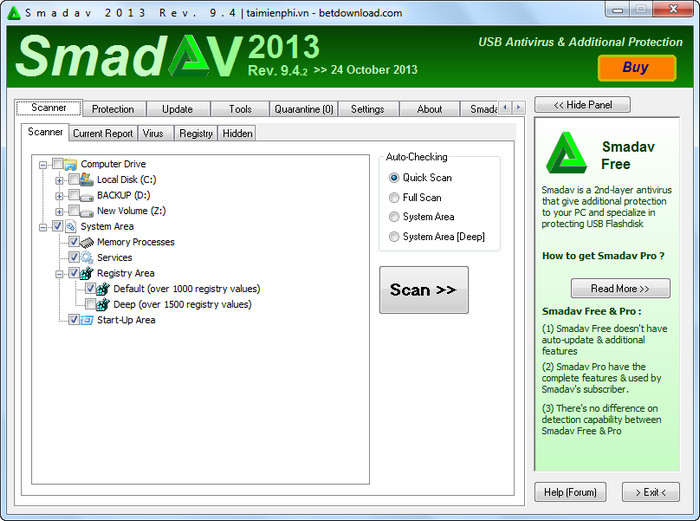
Task: Select the Full Scan radio button
Action: click(x=394, y=197)
